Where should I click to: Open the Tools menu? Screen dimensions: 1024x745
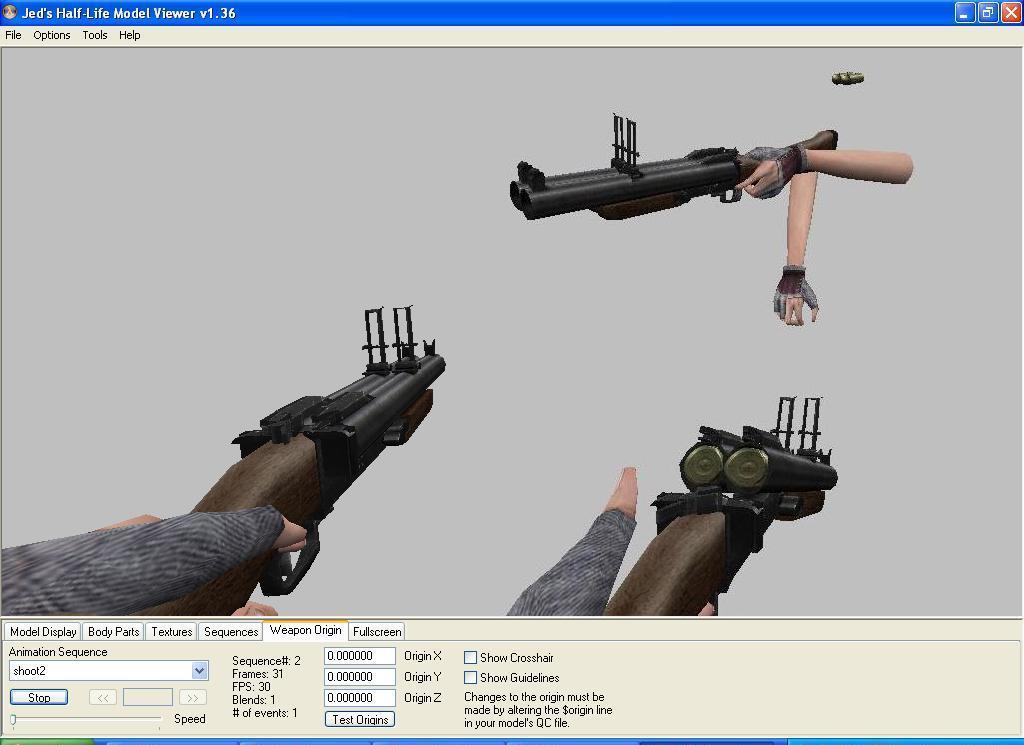(x=95, y=35)
